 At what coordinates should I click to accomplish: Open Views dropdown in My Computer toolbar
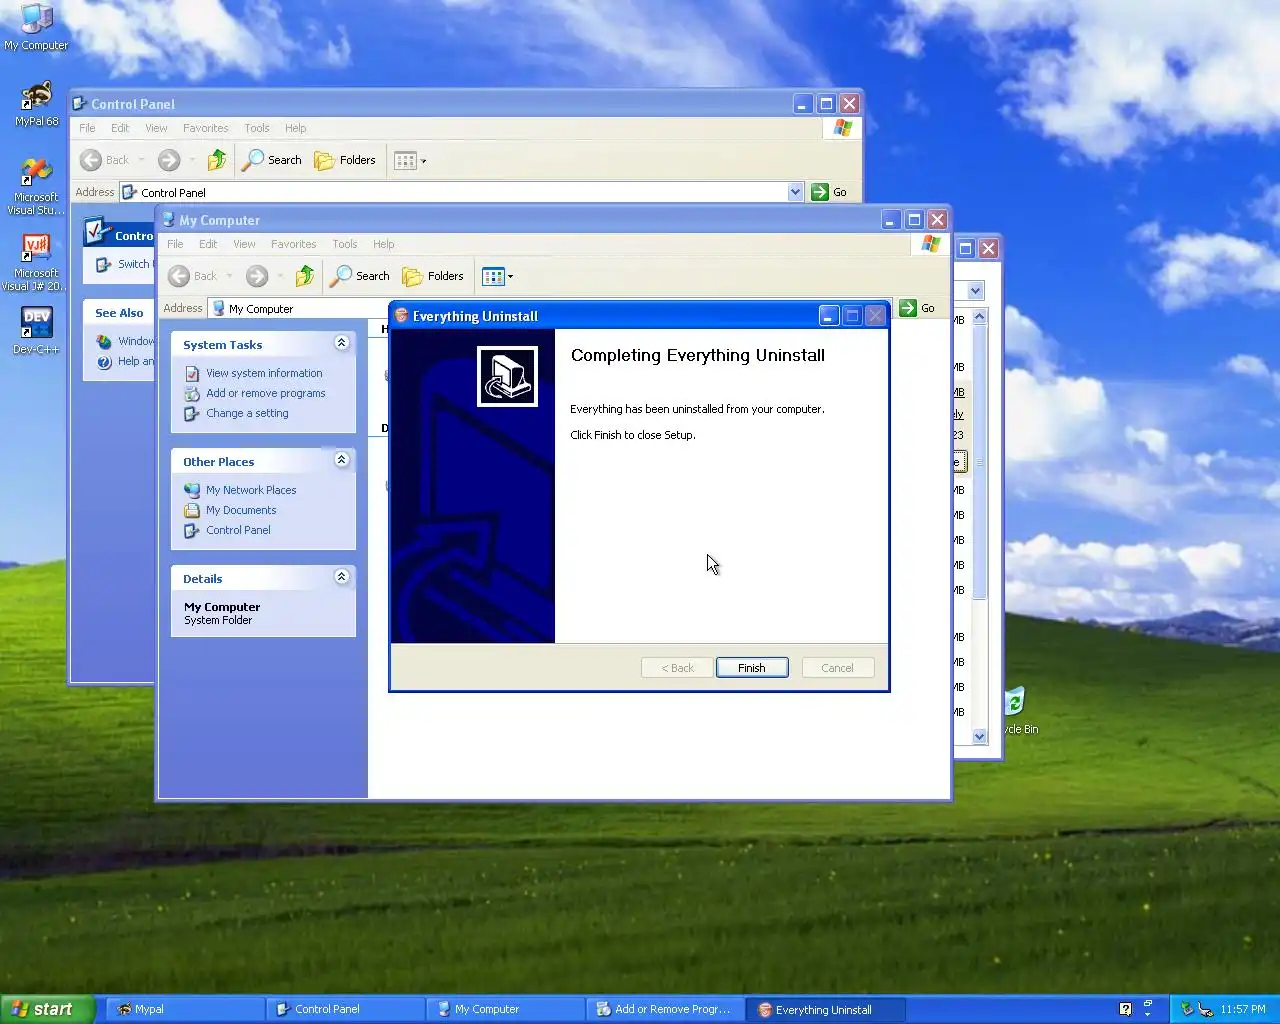498,276
